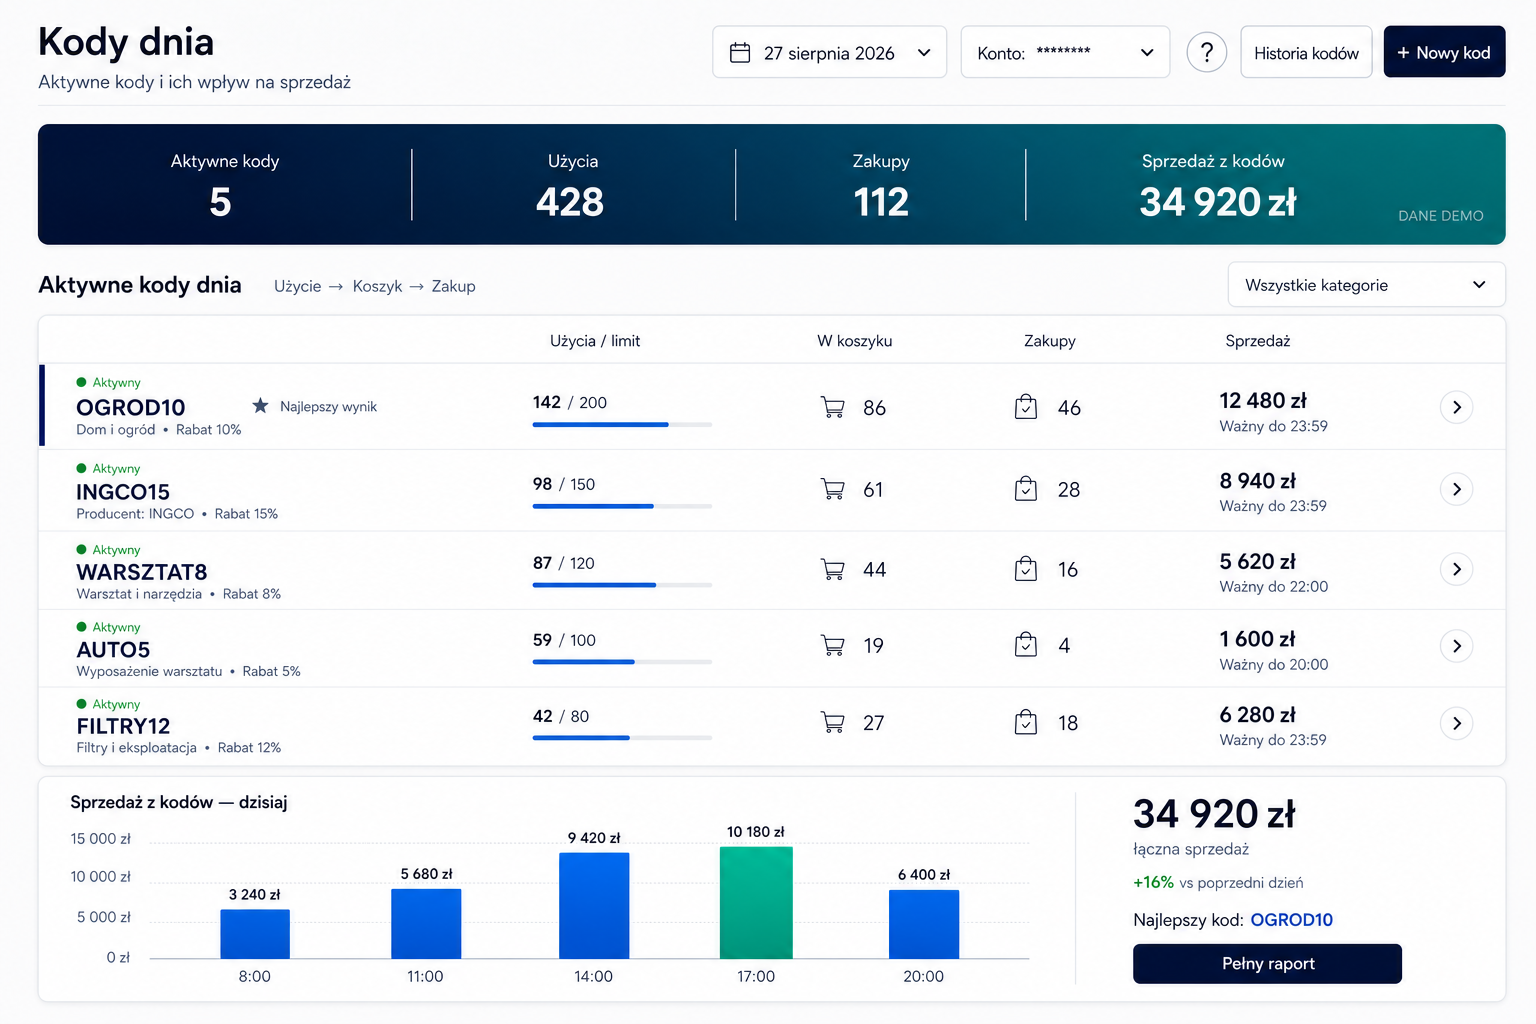Screen dimensions: 1536x1024
Task: Click the AUTO5 code name
Action: [113, 650]
